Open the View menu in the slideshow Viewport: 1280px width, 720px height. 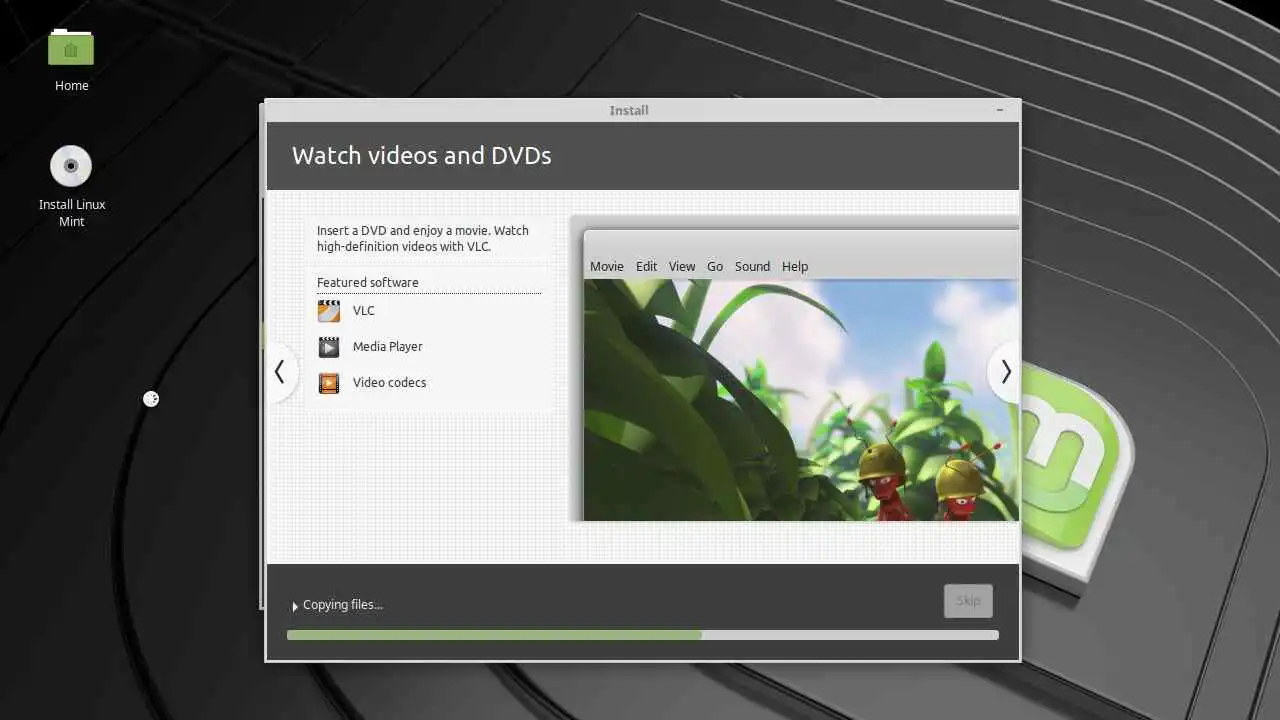tap(682, 266)
